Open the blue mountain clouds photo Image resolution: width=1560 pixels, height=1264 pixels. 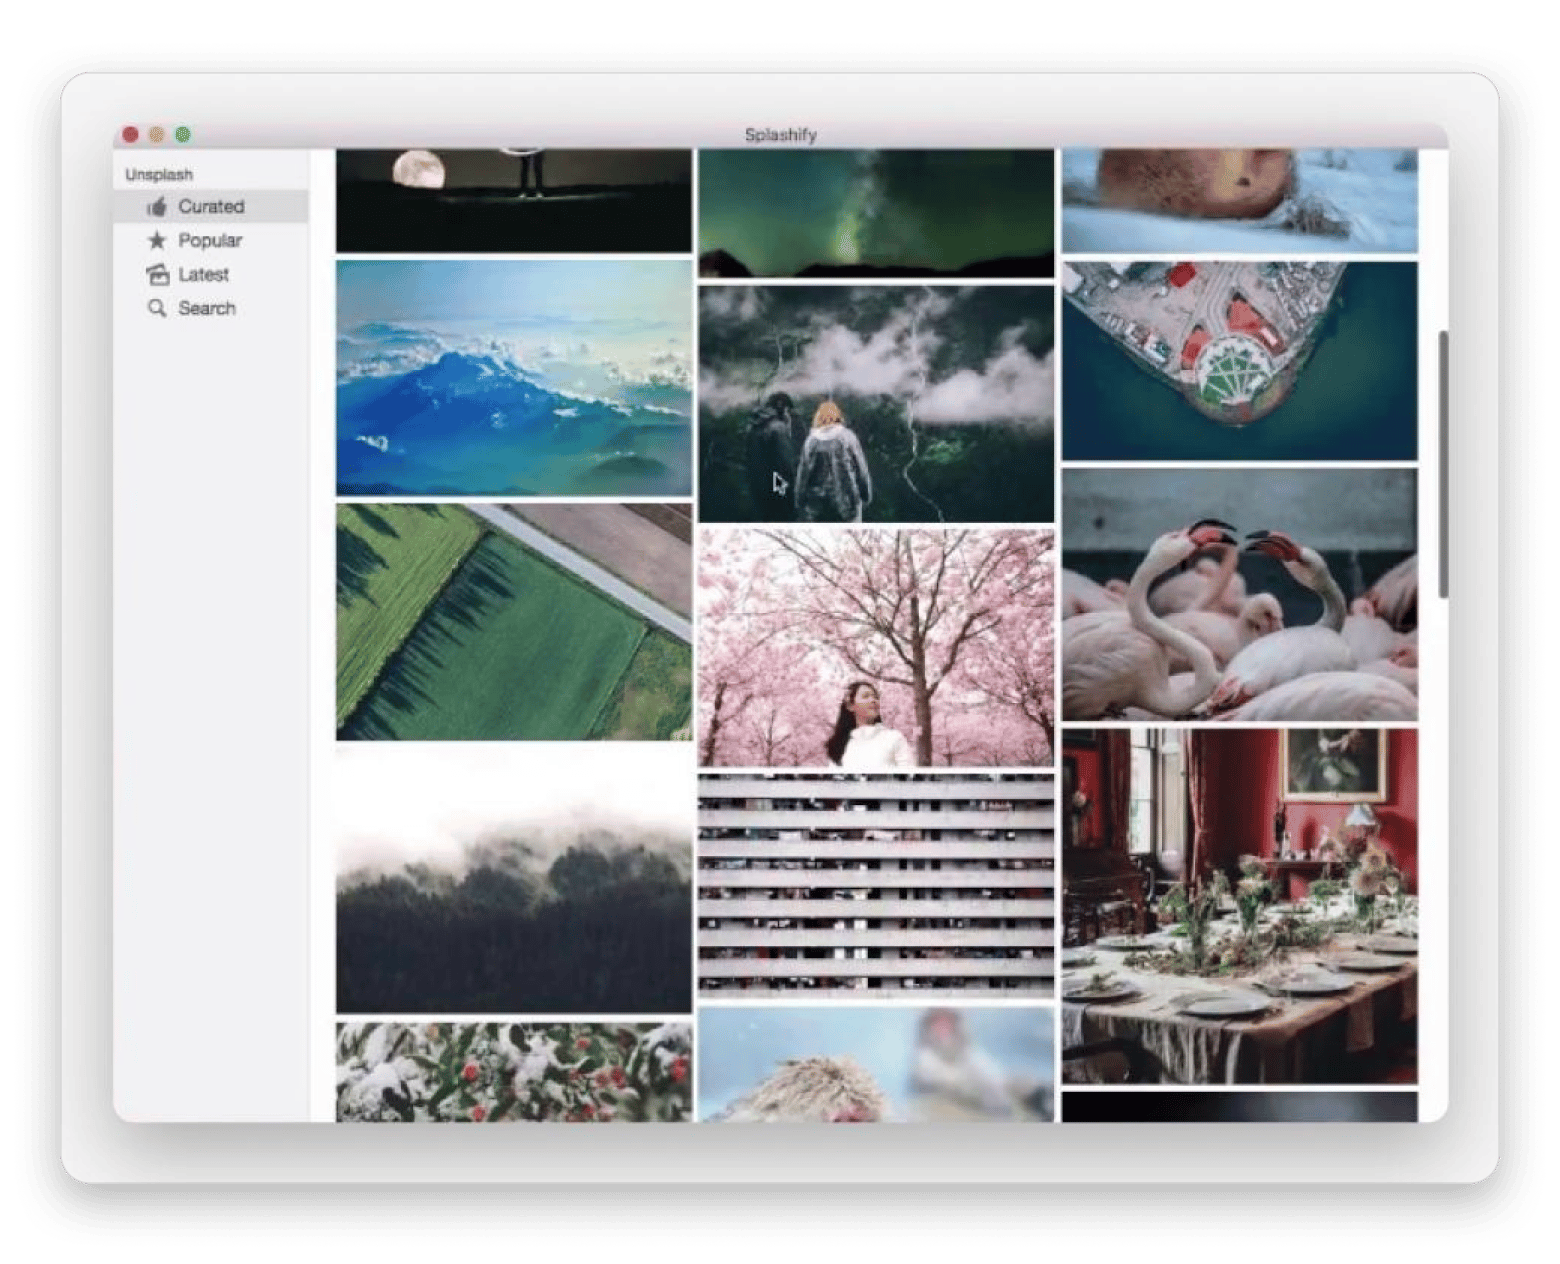pyautogui.click(x=514, y=378)
